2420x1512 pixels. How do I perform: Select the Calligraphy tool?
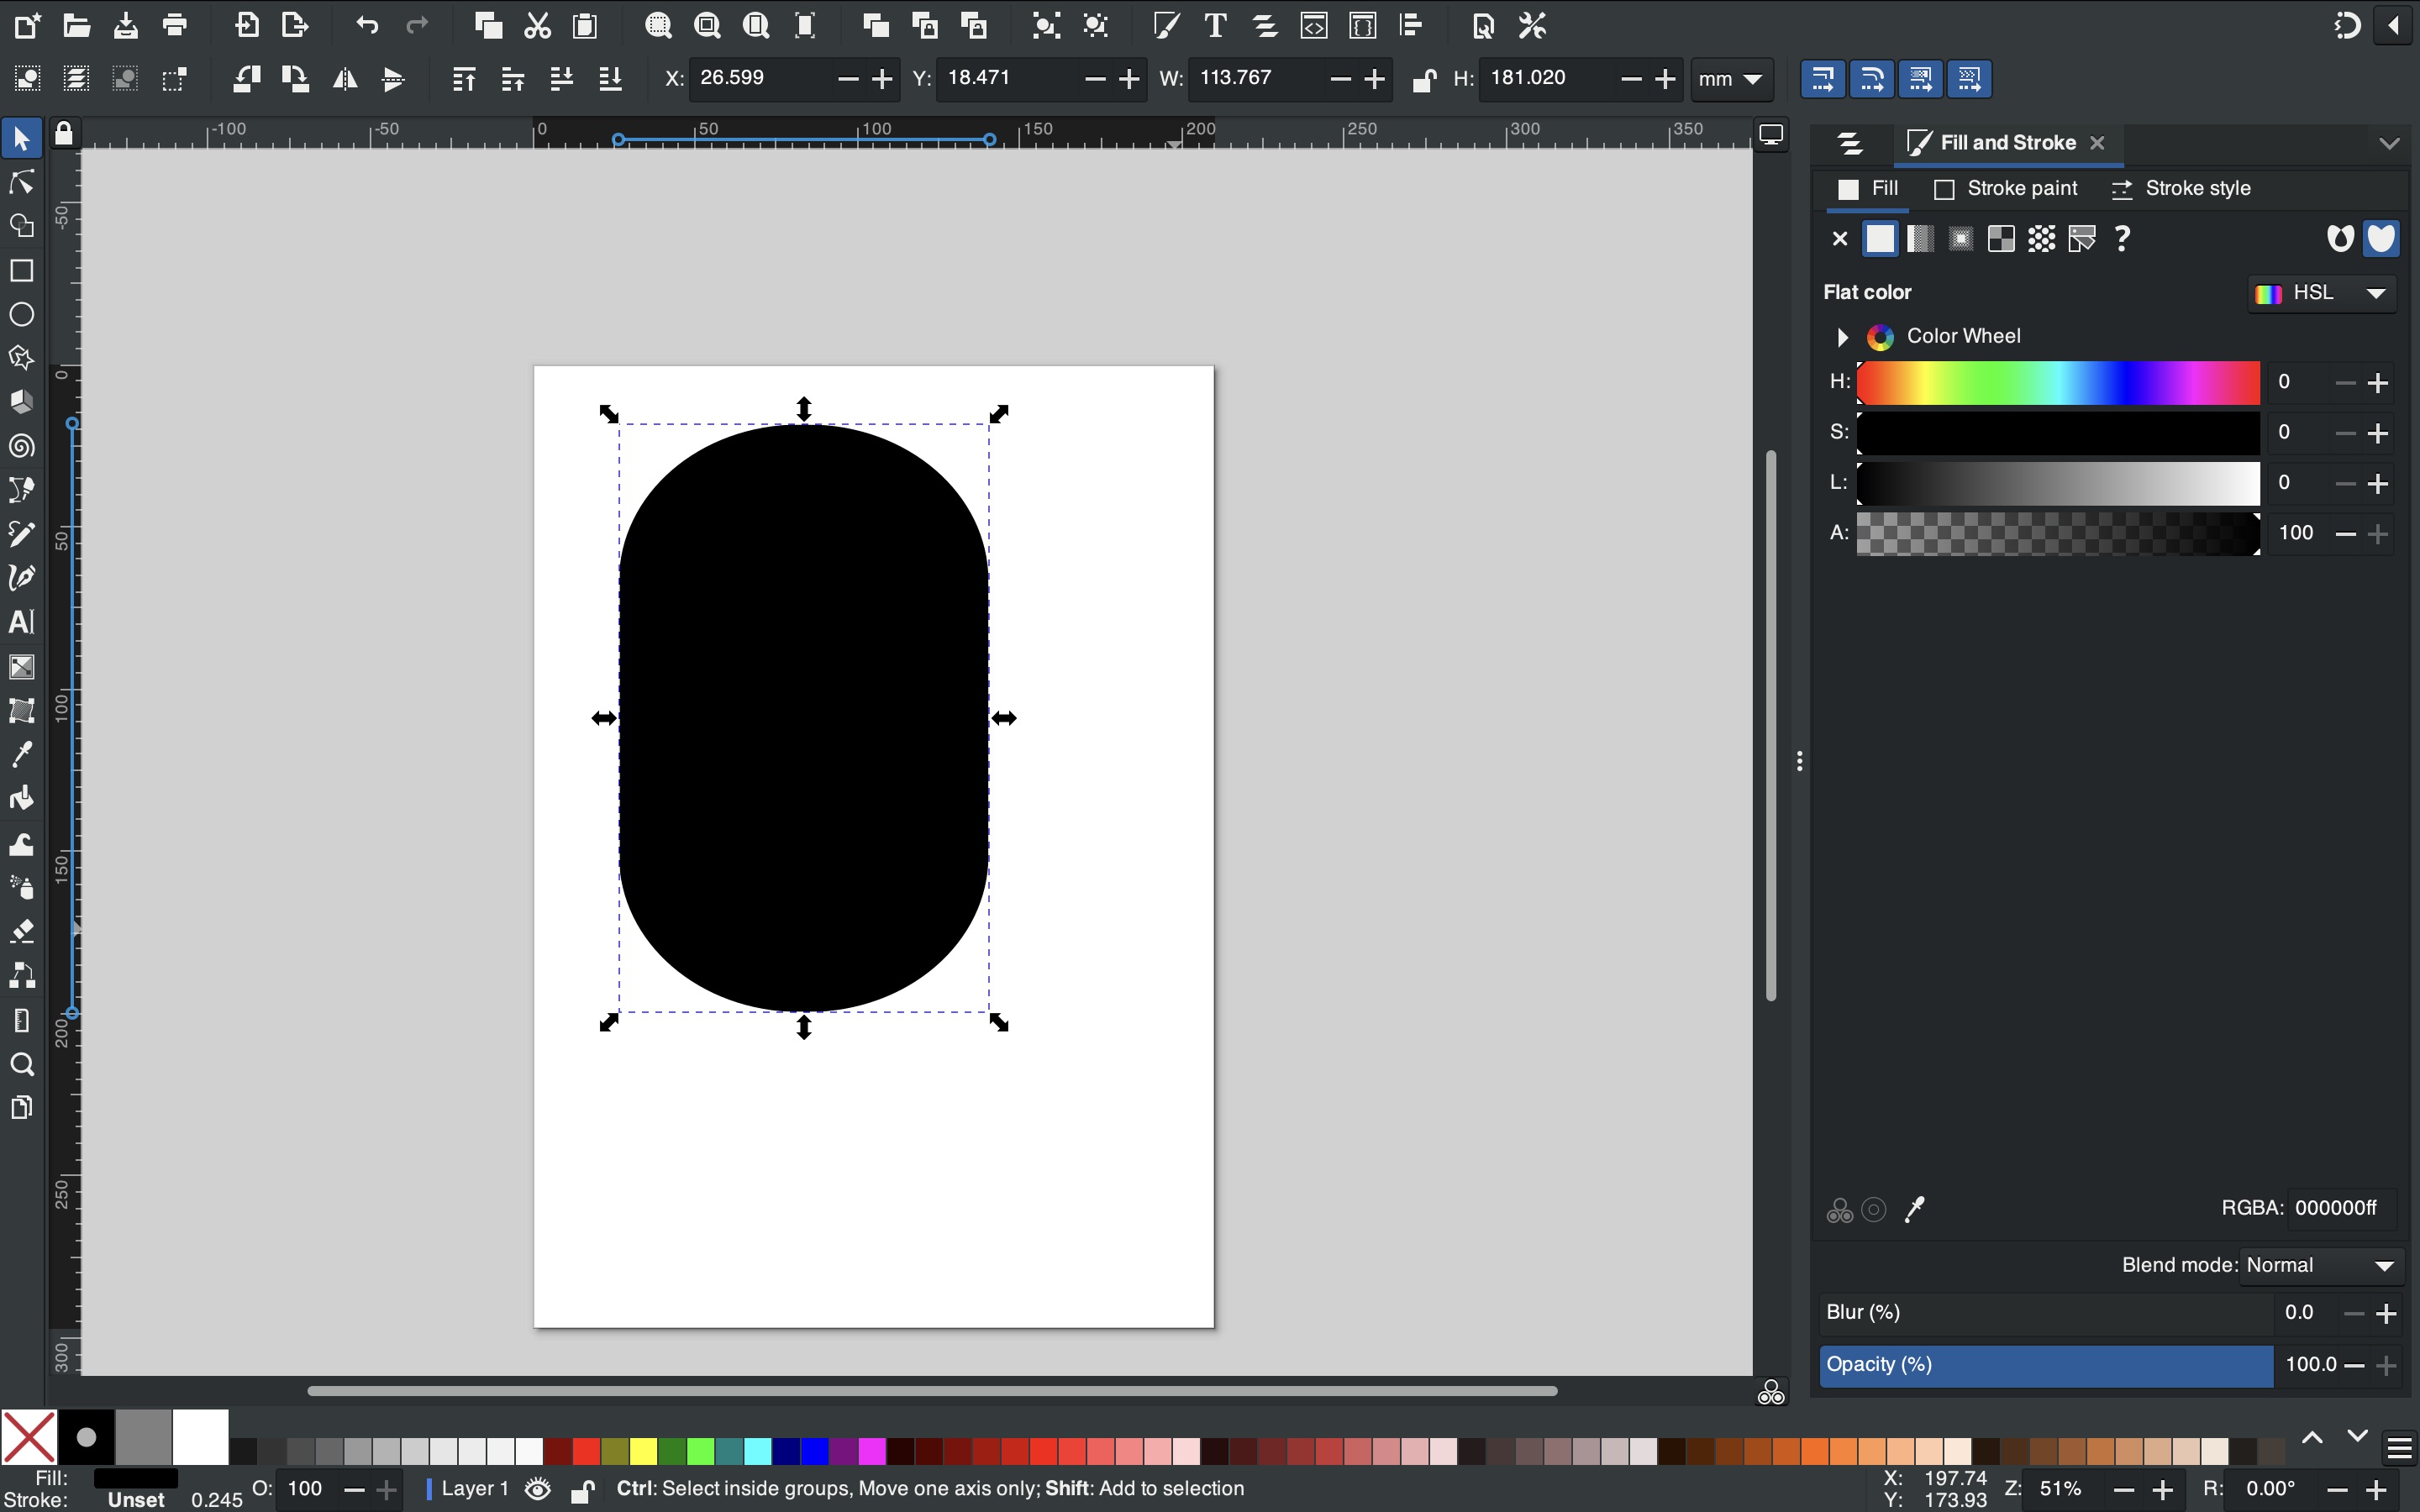(x=22, y=578)
